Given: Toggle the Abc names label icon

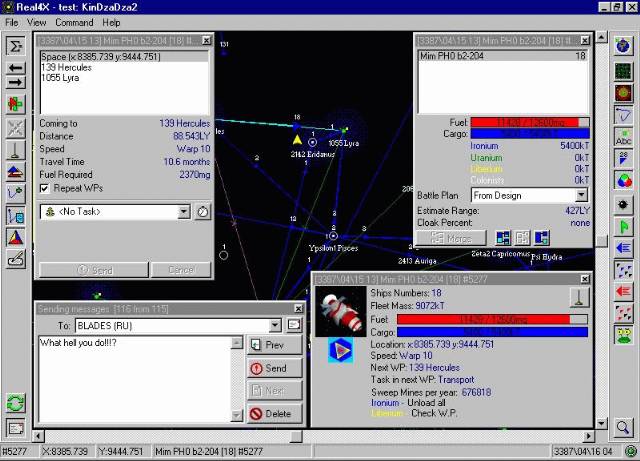Looking at the screenshot, I should tap(623, 136).
